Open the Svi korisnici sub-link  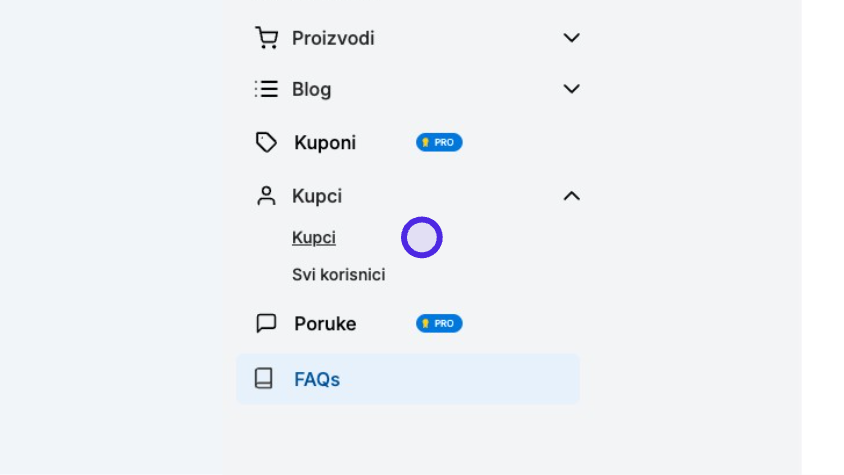tap(339, 275)
